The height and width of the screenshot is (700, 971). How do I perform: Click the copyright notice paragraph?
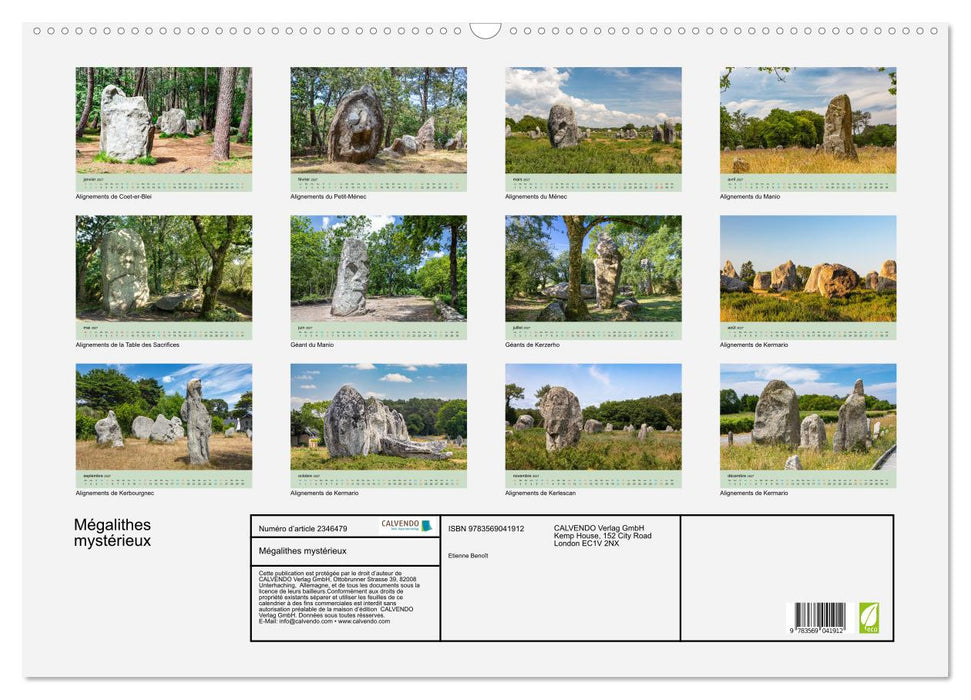[x=339, y=597]
